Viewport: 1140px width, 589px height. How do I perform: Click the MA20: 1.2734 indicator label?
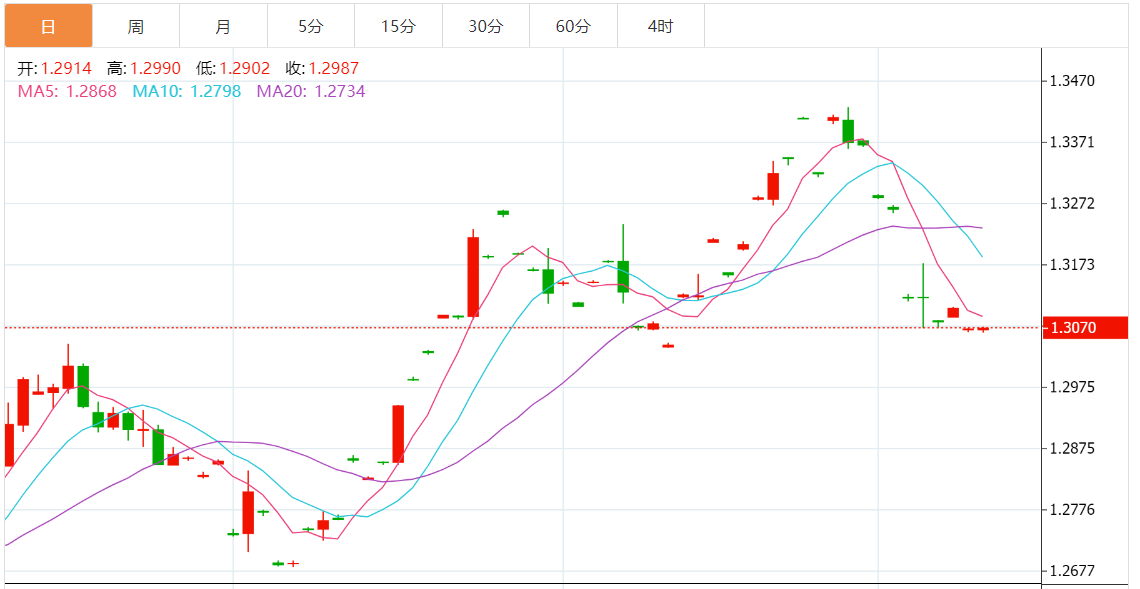311,92
